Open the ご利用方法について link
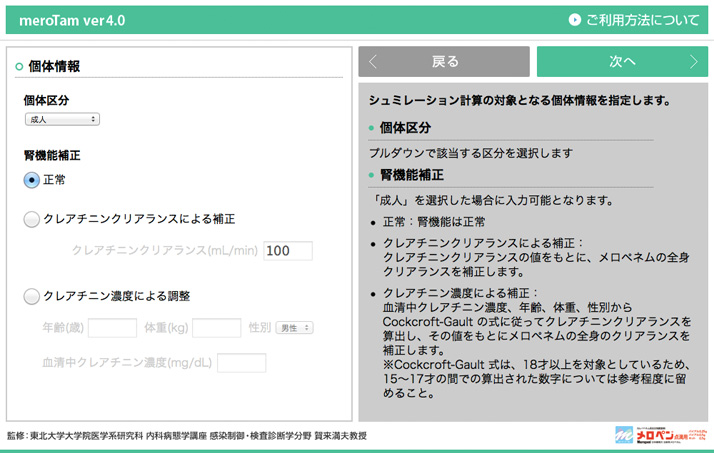714x453 pixels. (641, 19)
